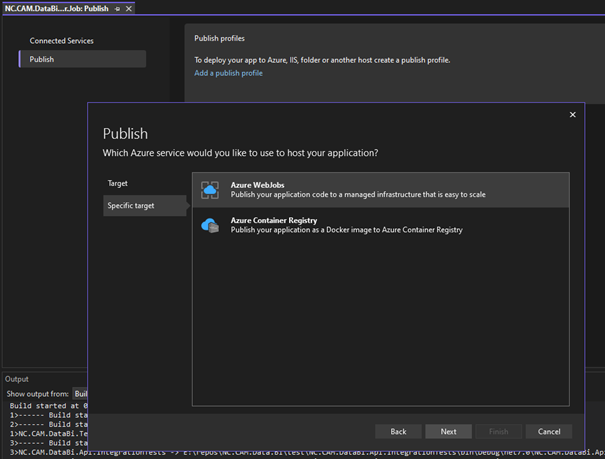Cancel the Publish wizard

click(x=549, y=431)
